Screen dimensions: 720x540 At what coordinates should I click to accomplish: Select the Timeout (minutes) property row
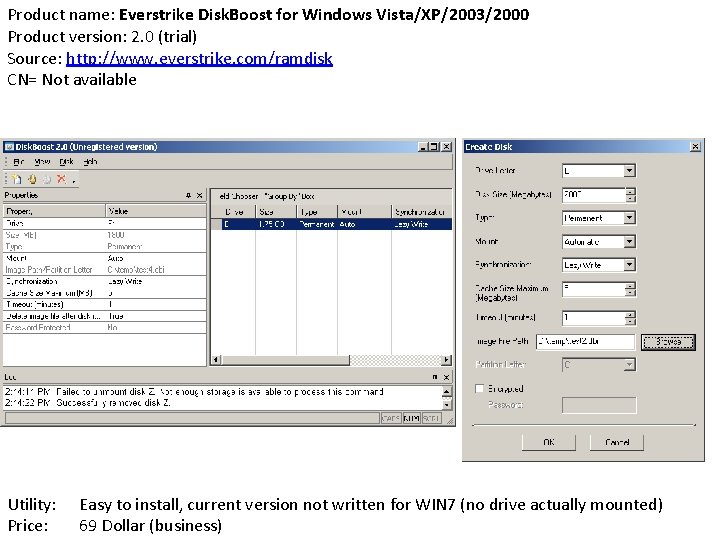[x=105, y=304]
